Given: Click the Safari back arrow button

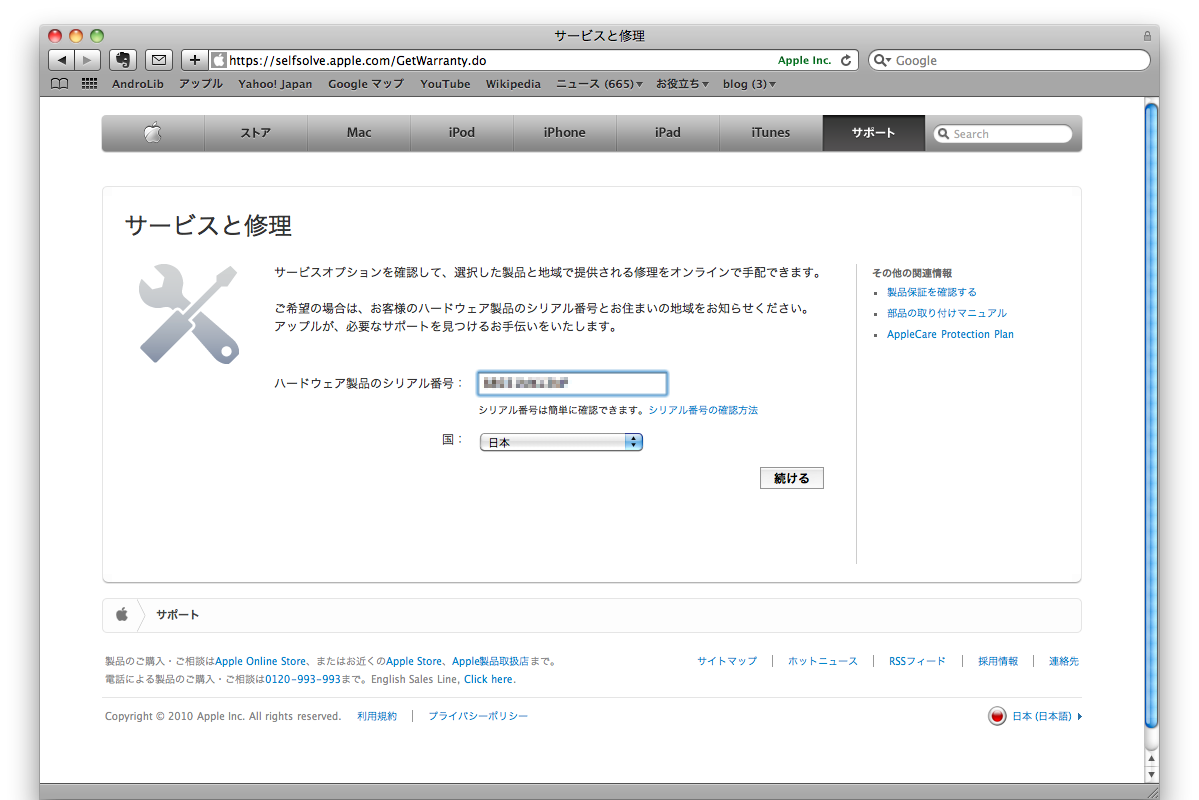Looking at the screenshot, I should click(x=61, y=60).
